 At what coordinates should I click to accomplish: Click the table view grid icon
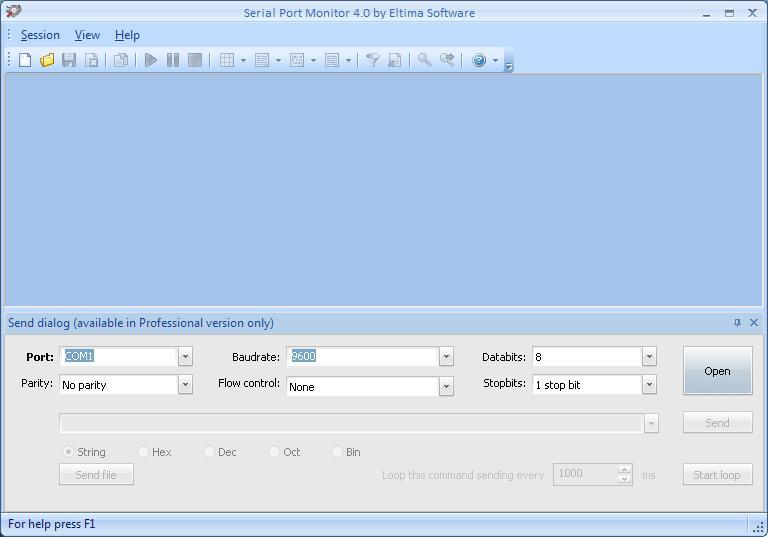pyautogui.click(x=227, y=60)
